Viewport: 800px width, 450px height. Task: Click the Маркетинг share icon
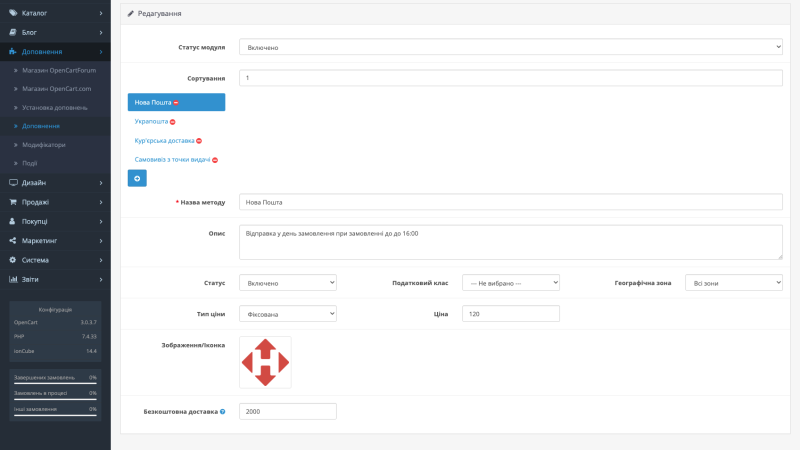13,240
